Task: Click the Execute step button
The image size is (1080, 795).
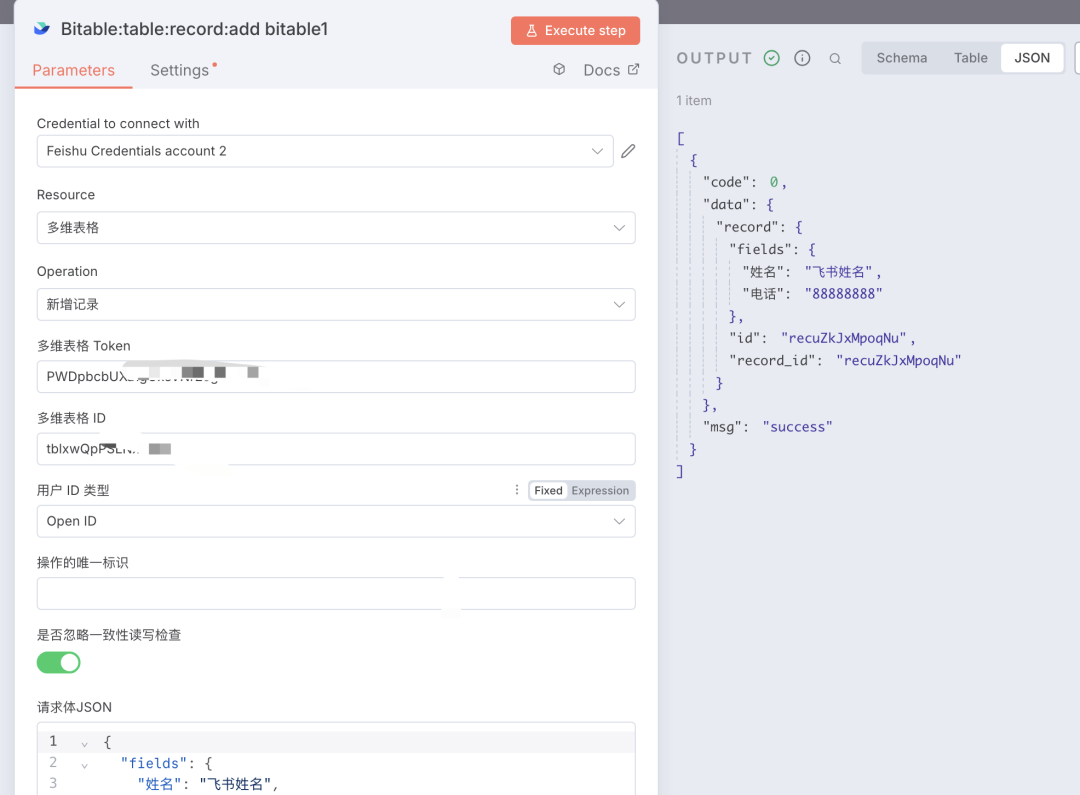Action: [575, 30]
